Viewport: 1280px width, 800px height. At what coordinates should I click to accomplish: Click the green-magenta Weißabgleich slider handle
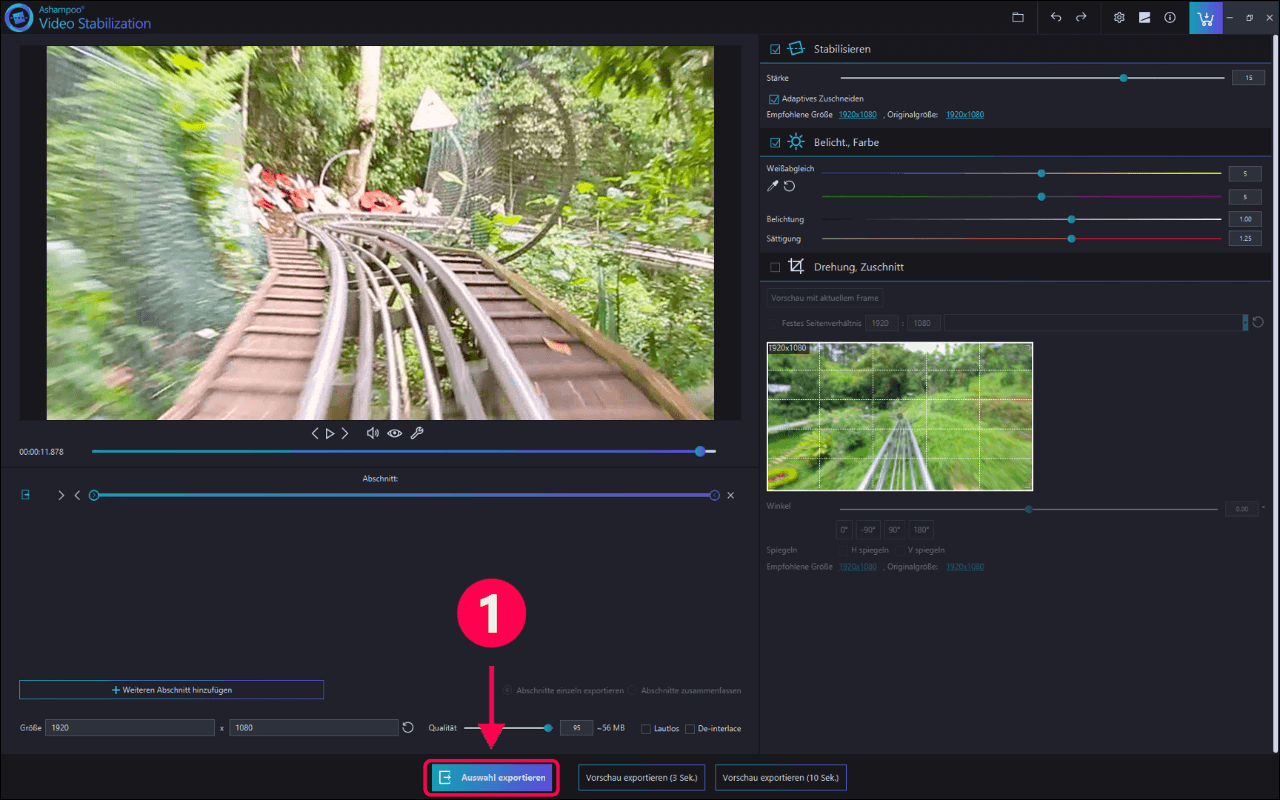pyautogui.click(x=1041, y=197)
